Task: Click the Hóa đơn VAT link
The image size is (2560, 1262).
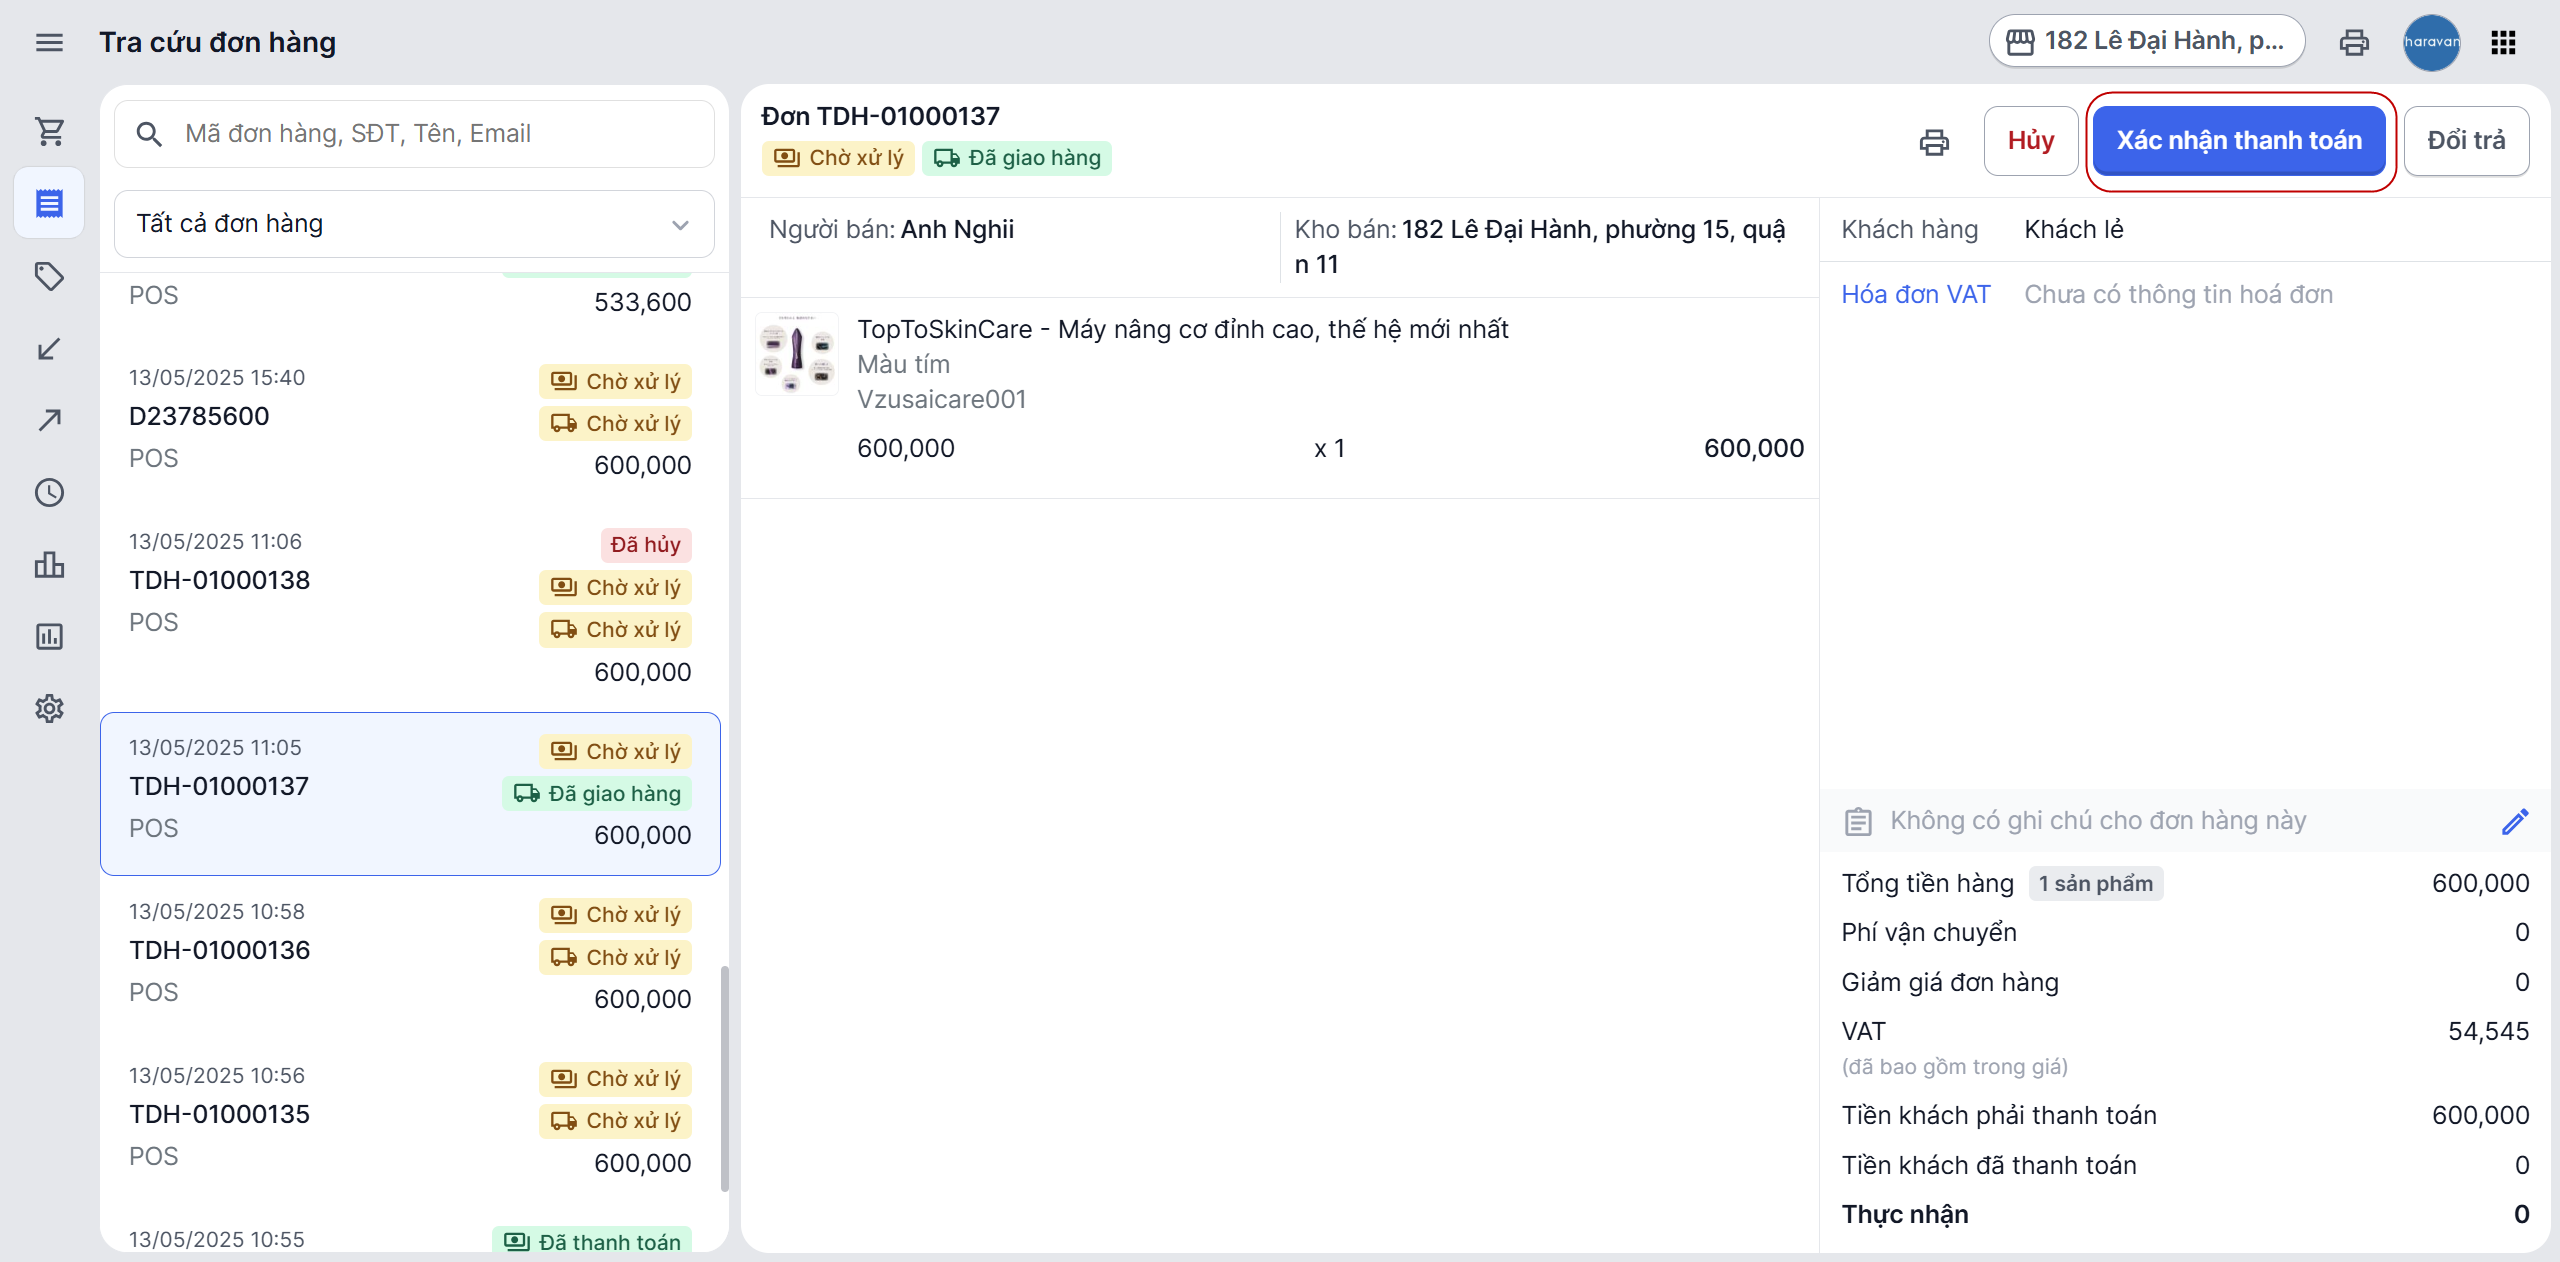Action: (1915, 294)
